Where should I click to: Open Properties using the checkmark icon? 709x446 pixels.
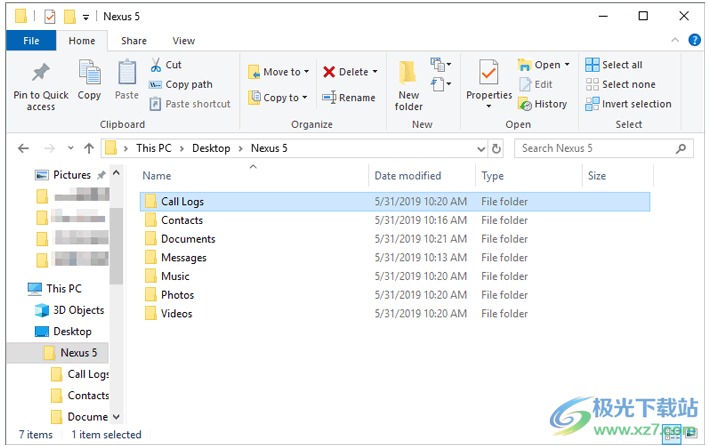[489, 74]
